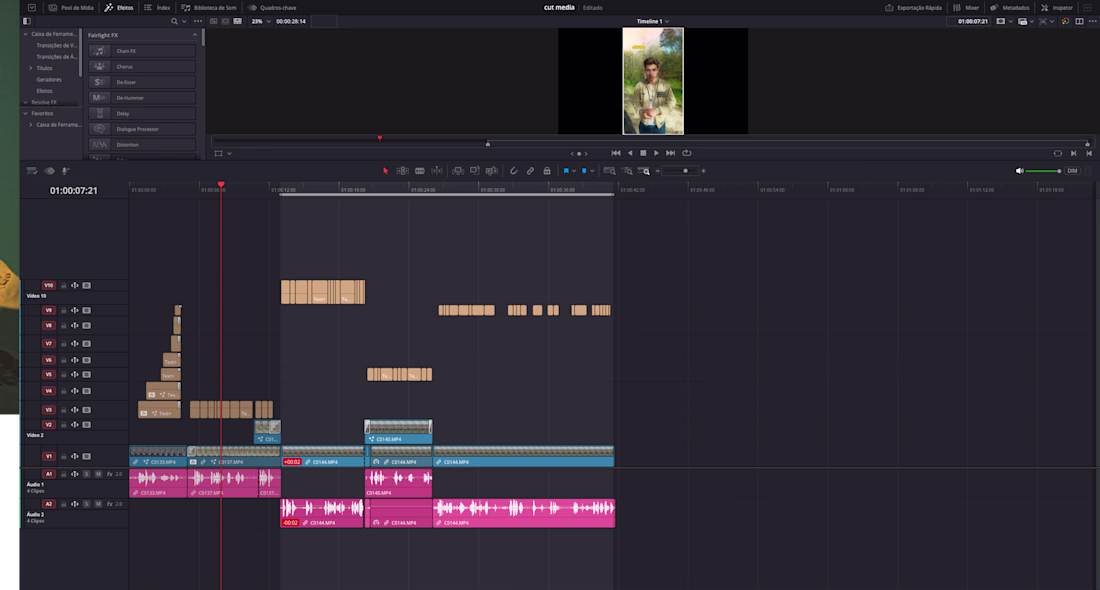Lock the V1 video track
Screen dimensions: 1100x590
click(x=63, y=456)
